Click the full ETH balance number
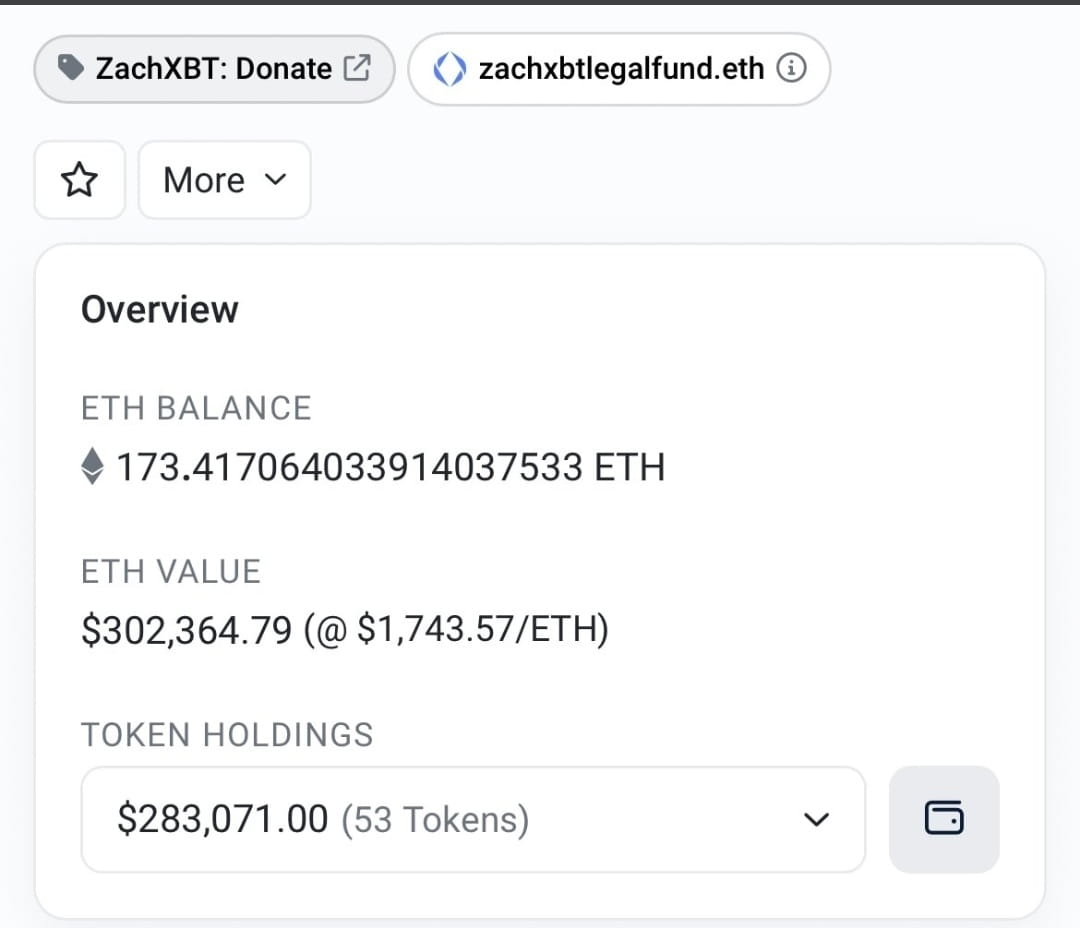The width and height of the screenshot is (1080, 928). (x=392, y=466)
